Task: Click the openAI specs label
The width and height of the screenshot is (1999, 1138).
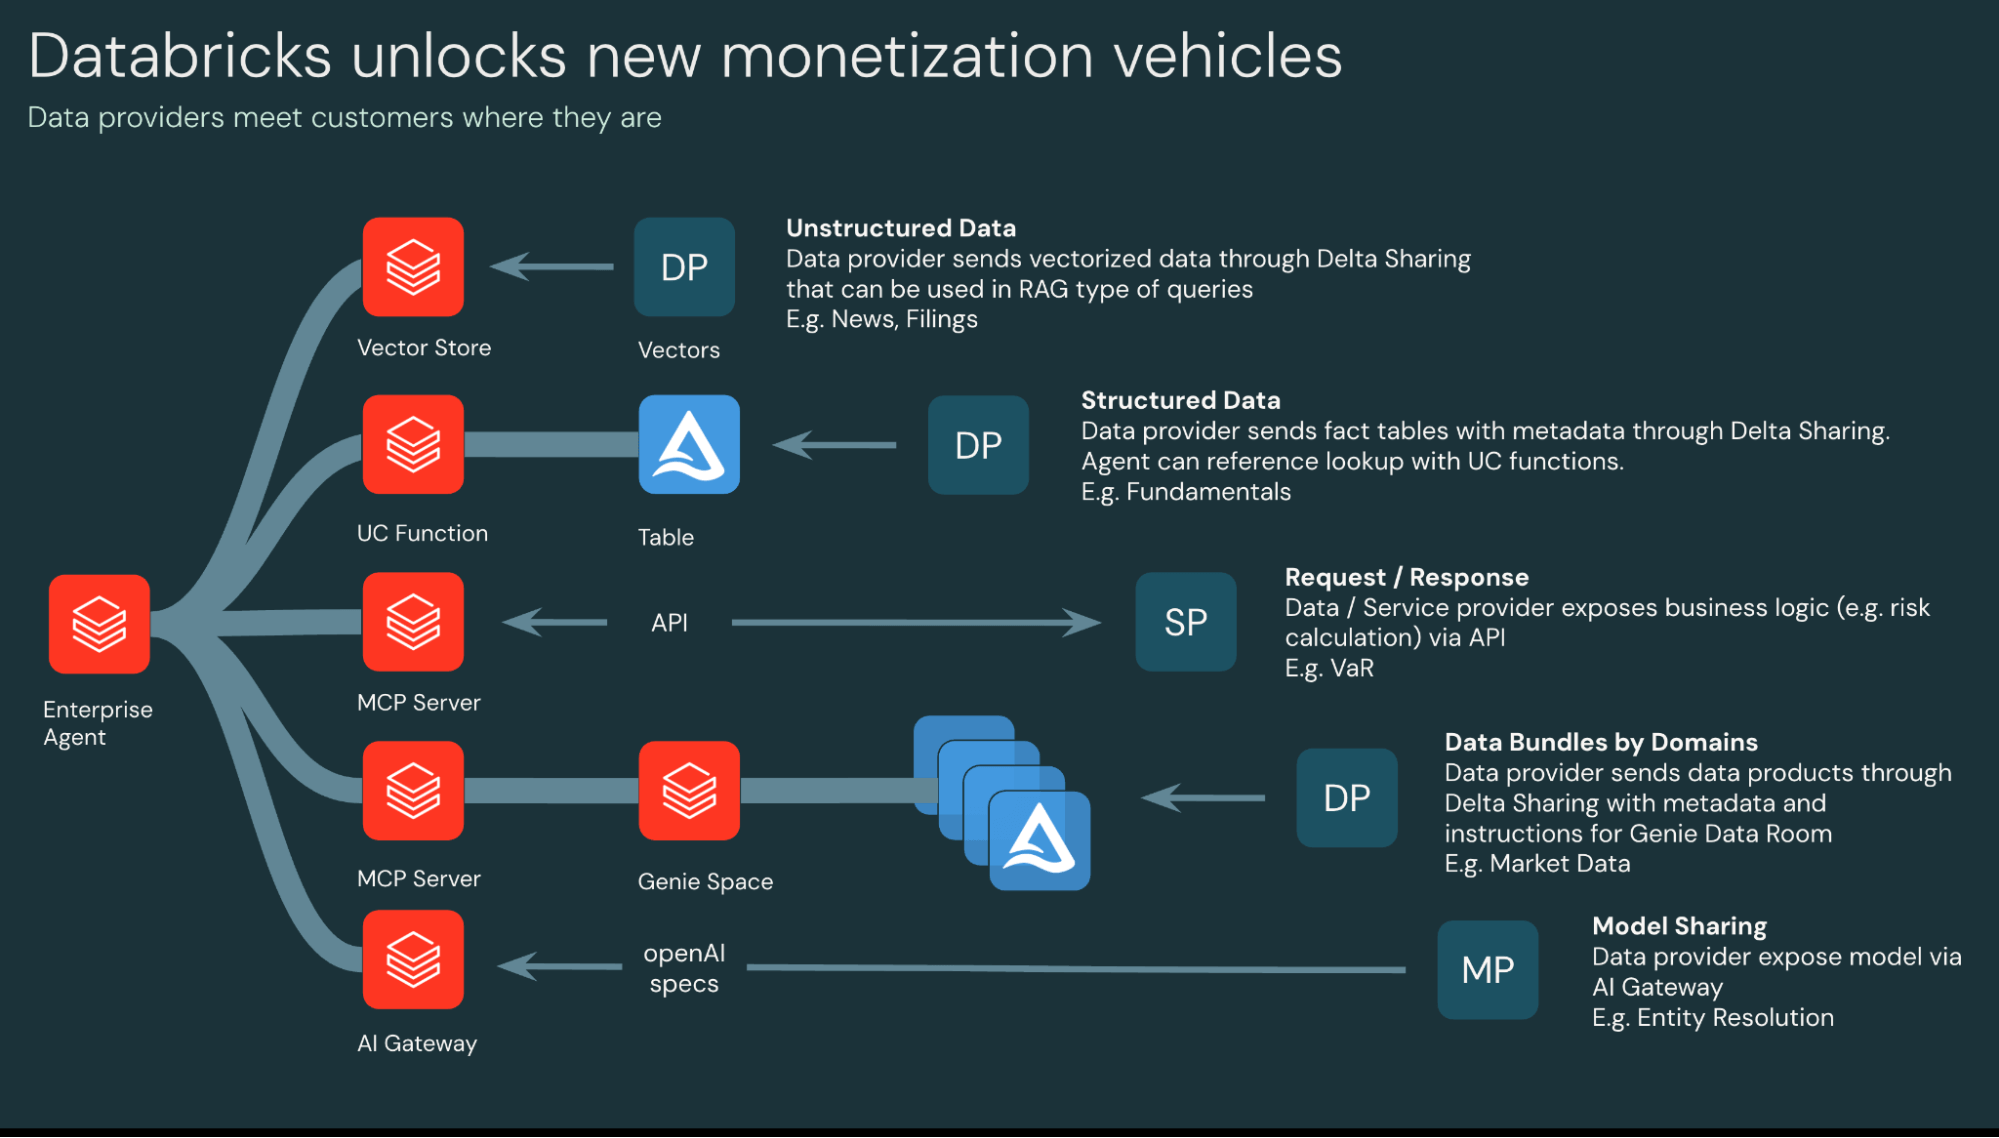Action: pyautogui.click(x=684, y=968)
